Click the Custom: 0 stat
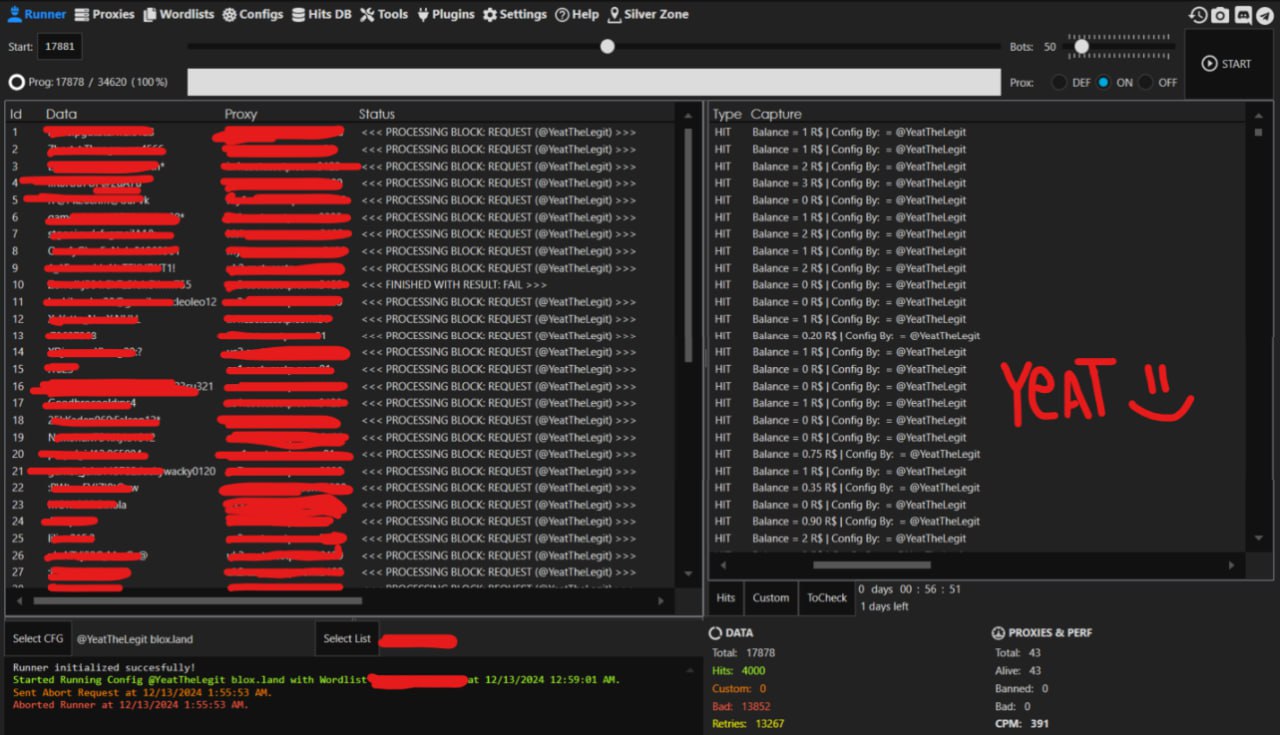The height and width of the screenshot is (735, 1280). (x=738, y=688)
